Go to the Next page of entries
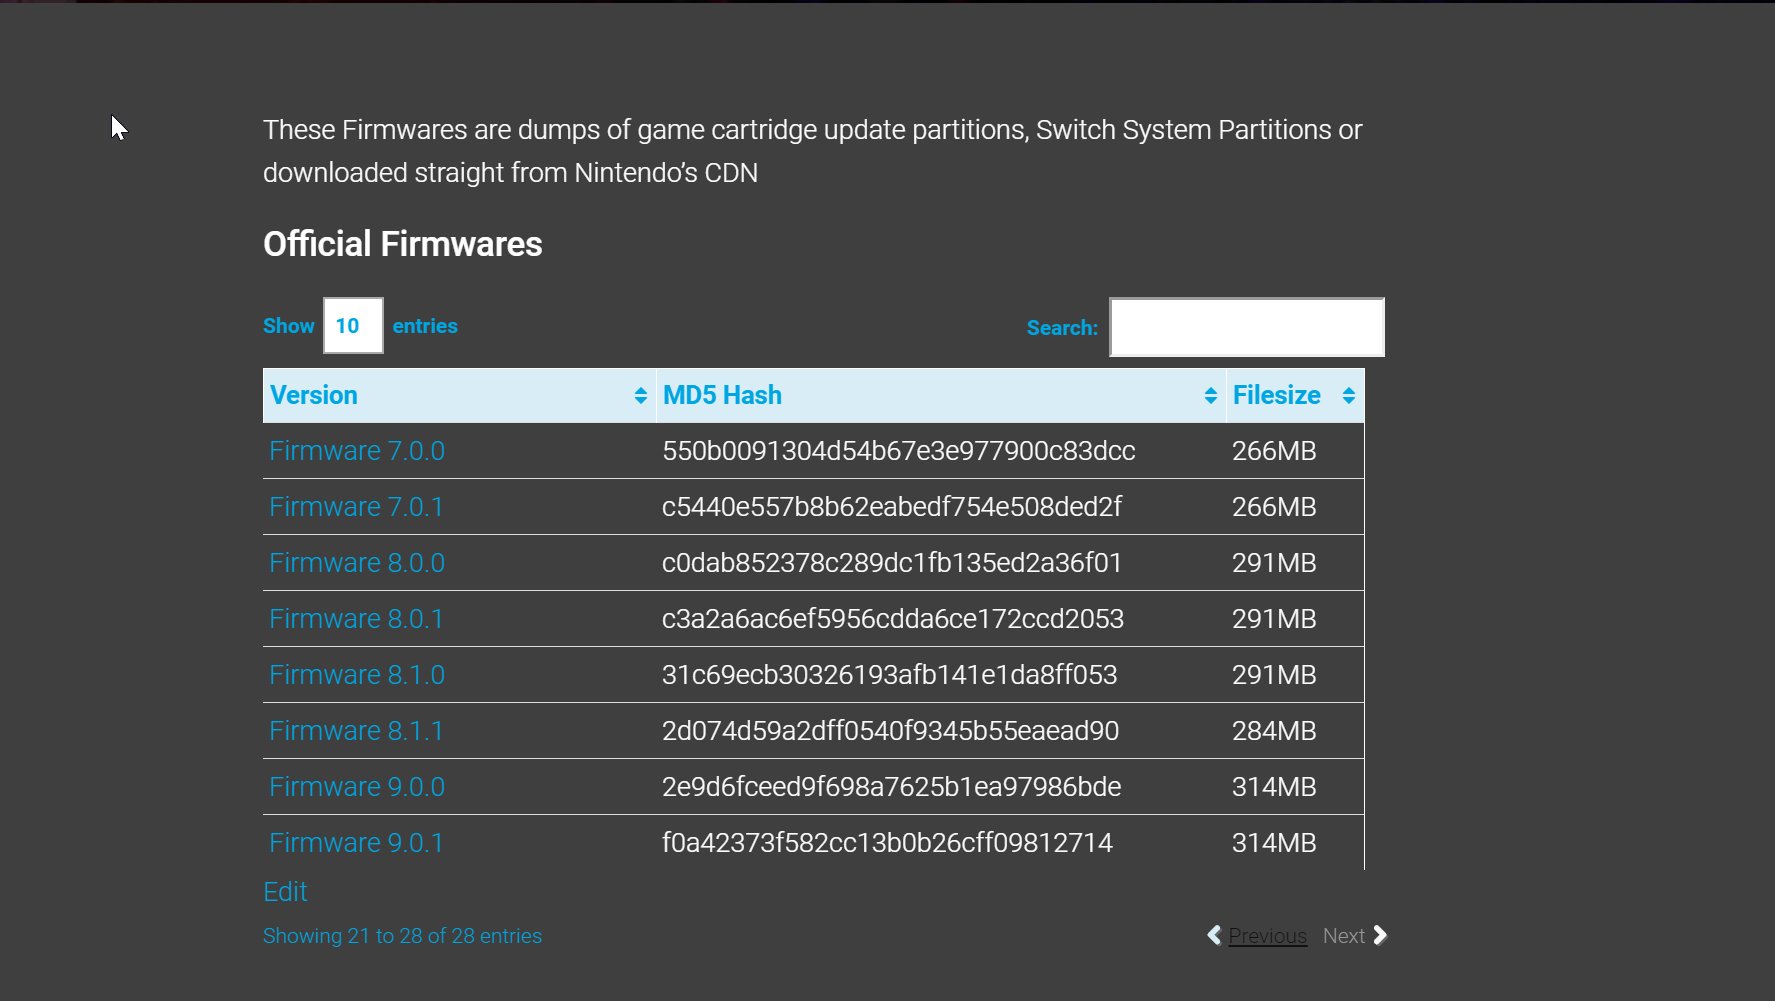 [x=1344, y=935]
